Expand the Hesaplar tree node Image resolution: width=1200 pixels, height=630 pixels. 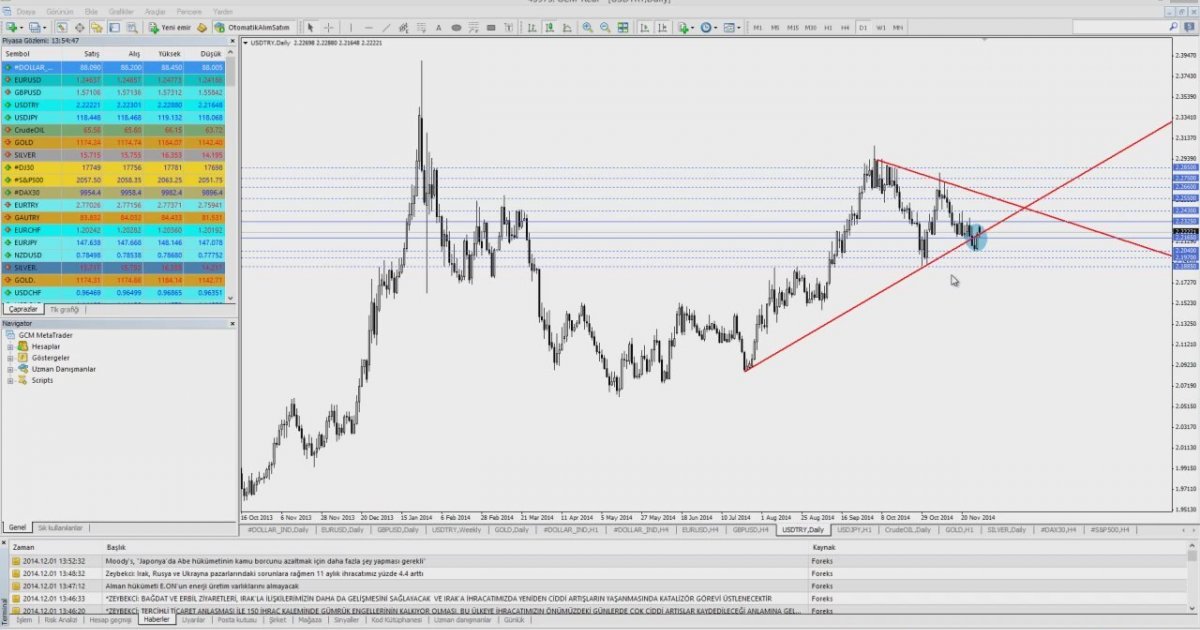pyautogui.click(x=9, y=346)
